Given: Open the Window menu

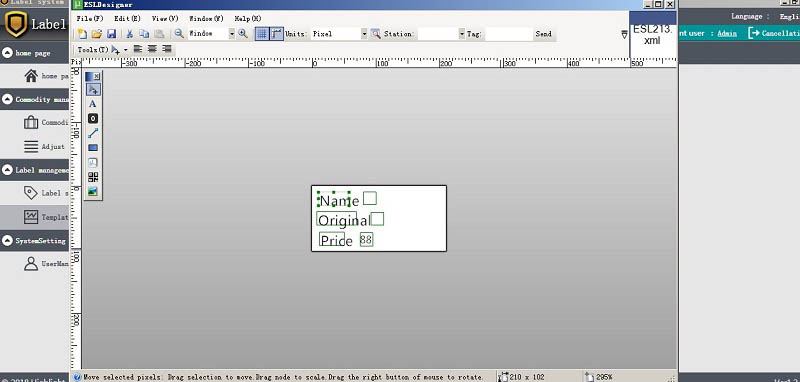Looking at the screenshot, I should (x=207, y=18).
